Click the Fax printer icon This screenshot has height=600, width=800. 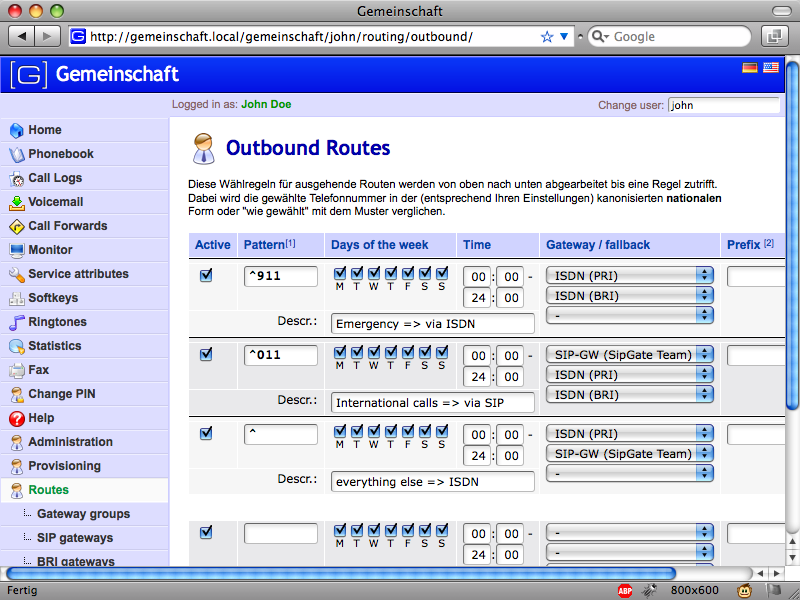click(x=16, y=370)
